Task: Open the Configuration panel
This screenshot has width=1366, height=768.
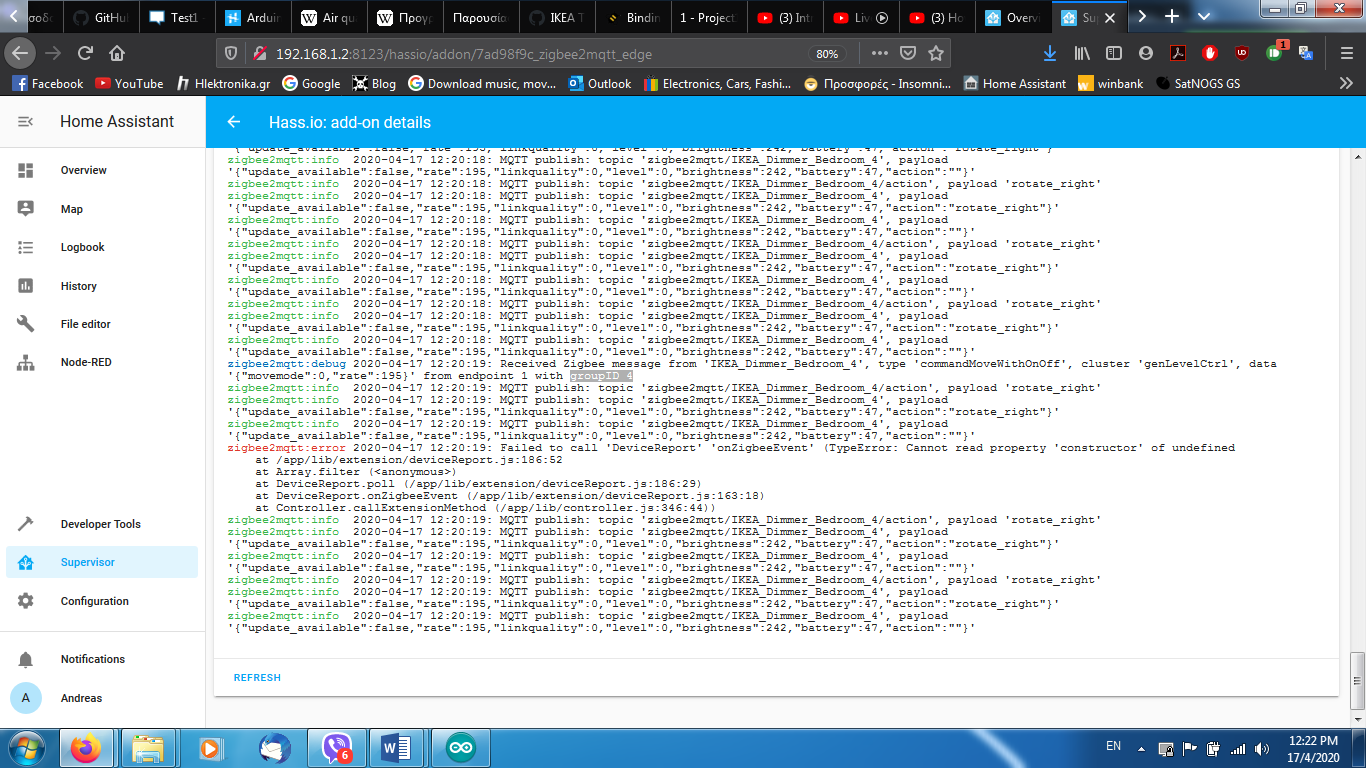Action: click(x=96, y=601)
